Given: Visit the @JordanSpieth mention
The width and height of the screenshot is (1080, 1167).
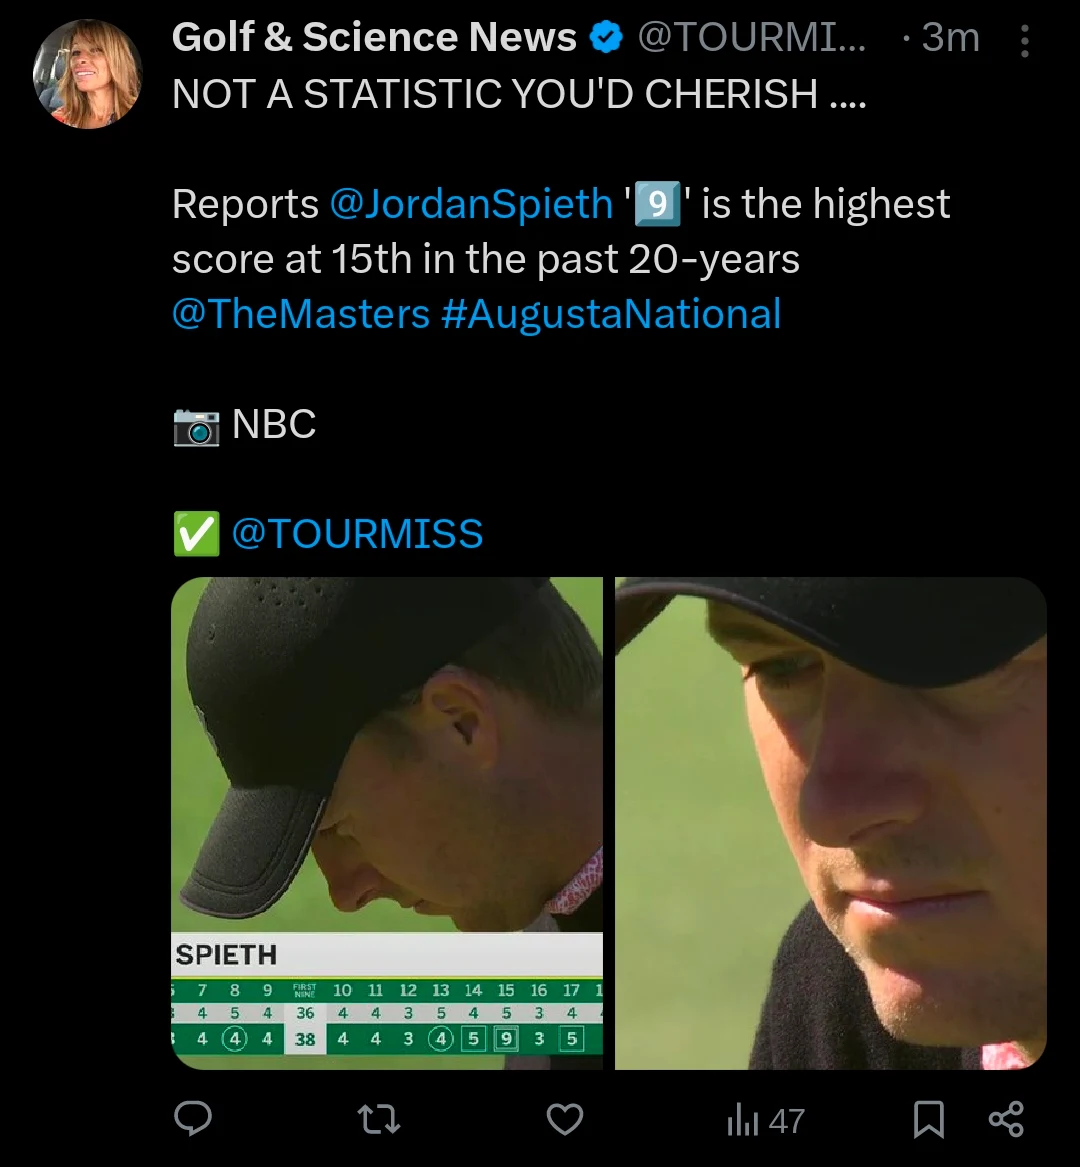Looking at the screenshot, I should (x=471, y=204).
